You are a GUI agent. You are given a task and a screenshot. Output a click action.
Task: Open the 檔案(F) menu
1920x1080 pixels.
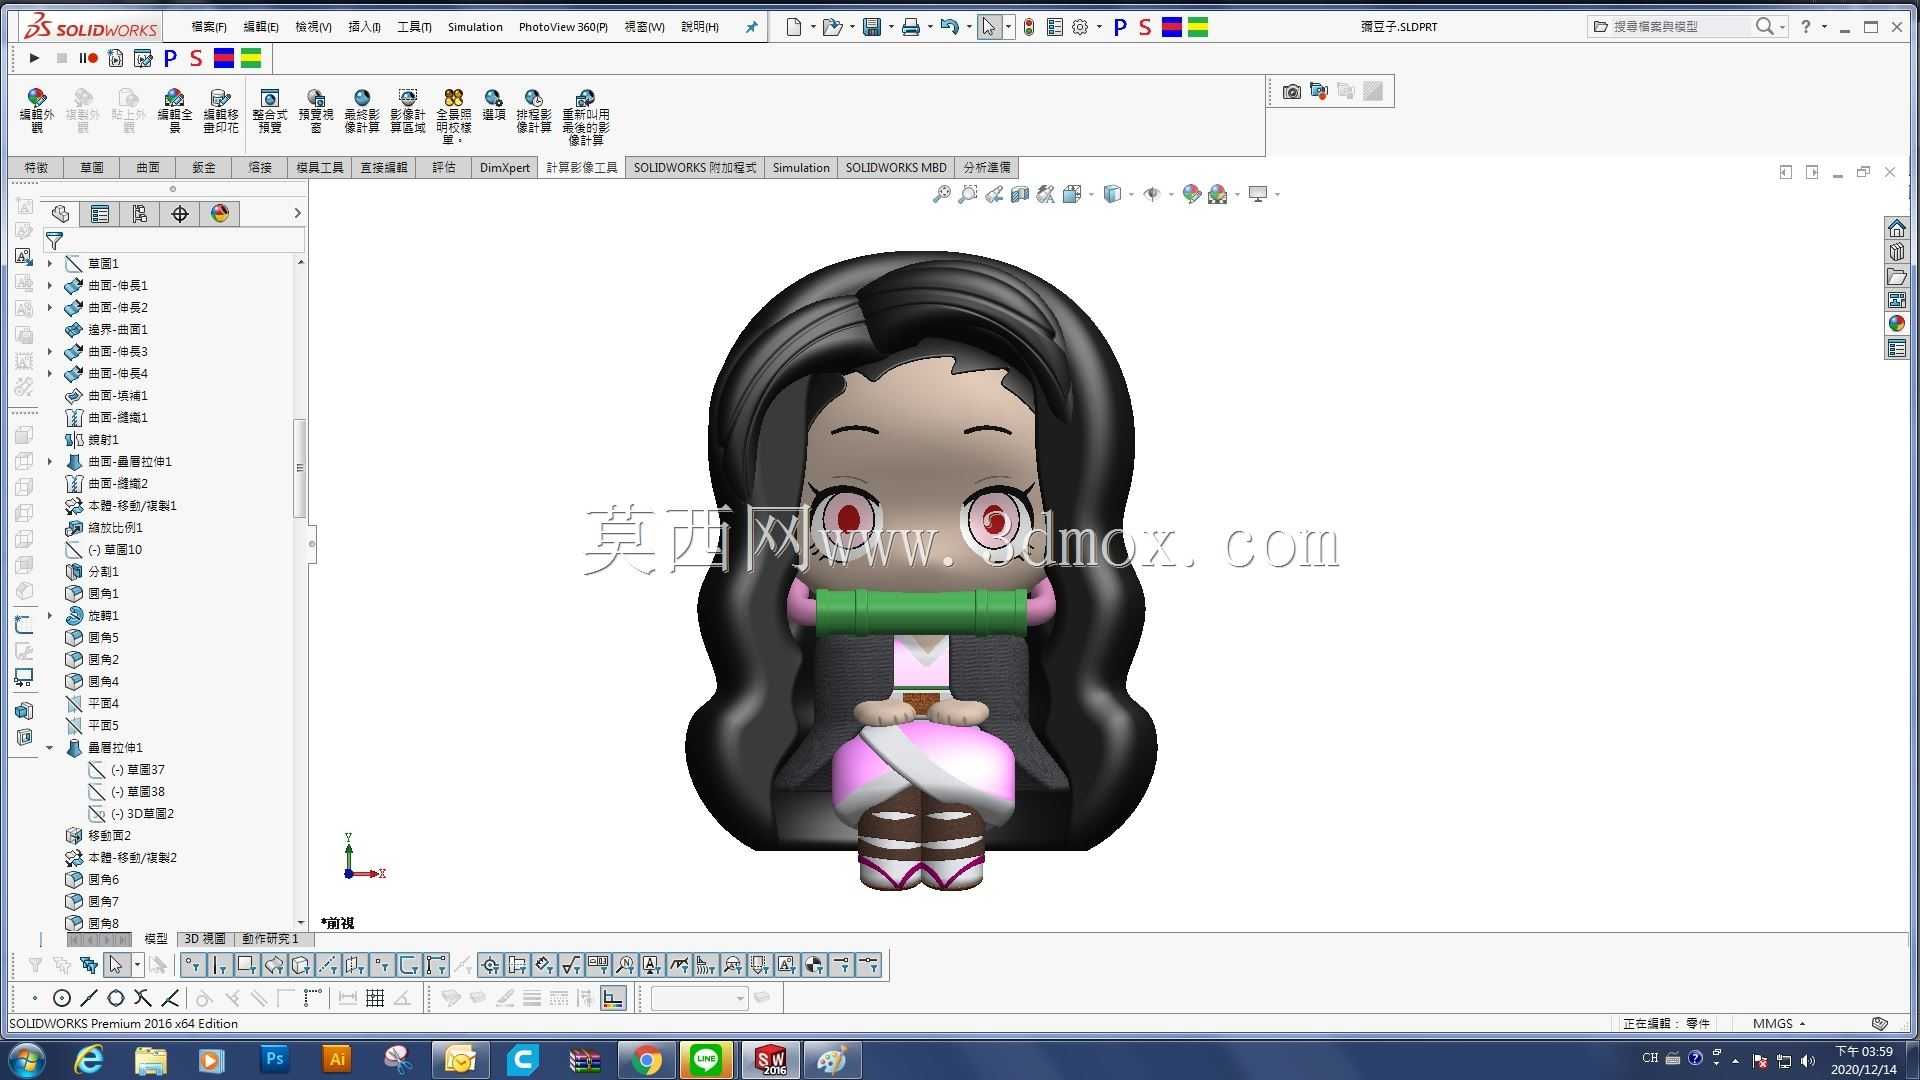point(209,27)
